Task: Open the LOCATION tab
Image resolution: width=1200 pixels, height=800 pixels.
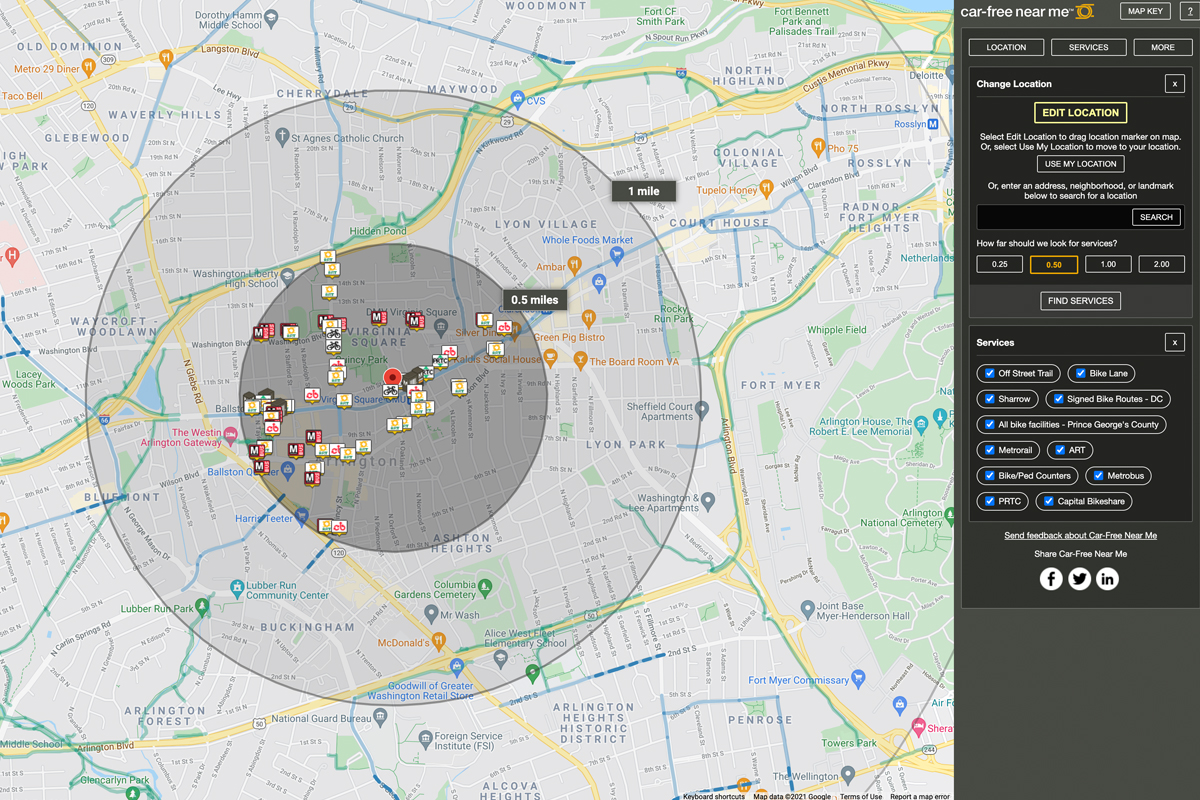Action: click(x=1006, y=47)
